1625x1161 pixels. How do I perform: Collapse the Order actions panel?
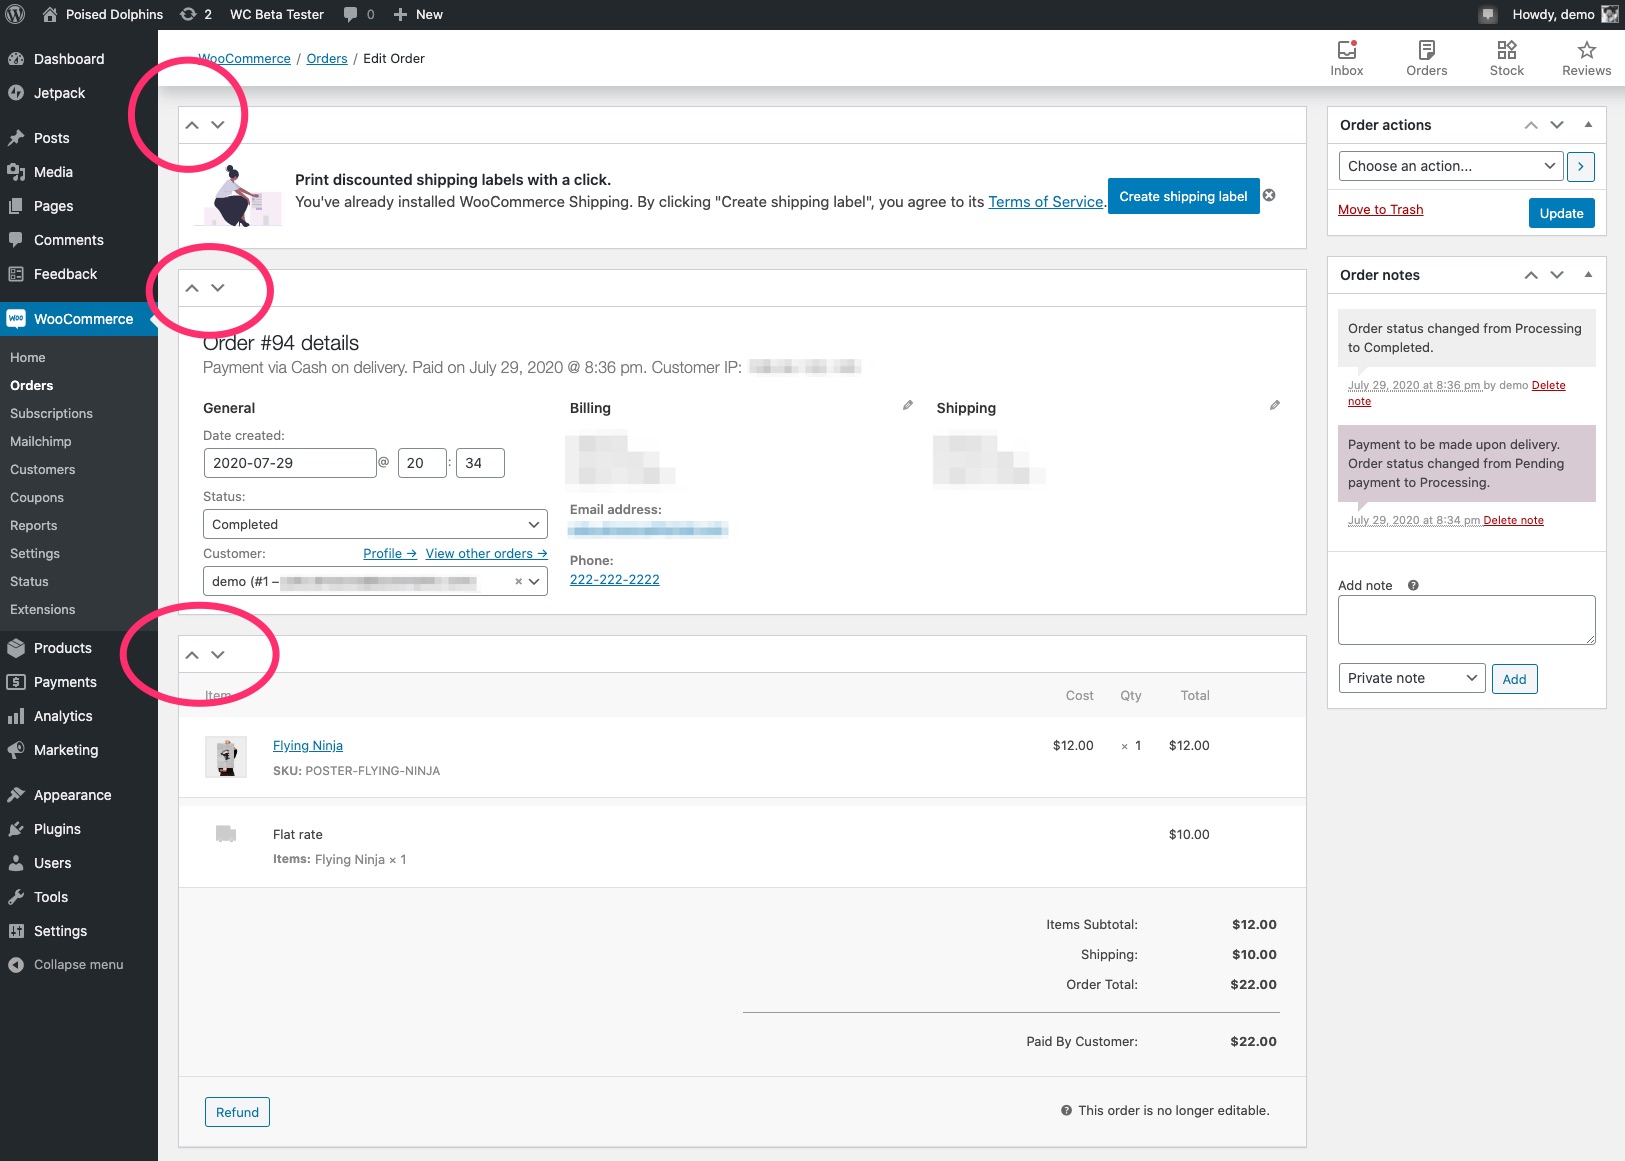[x=1588, y=124]
